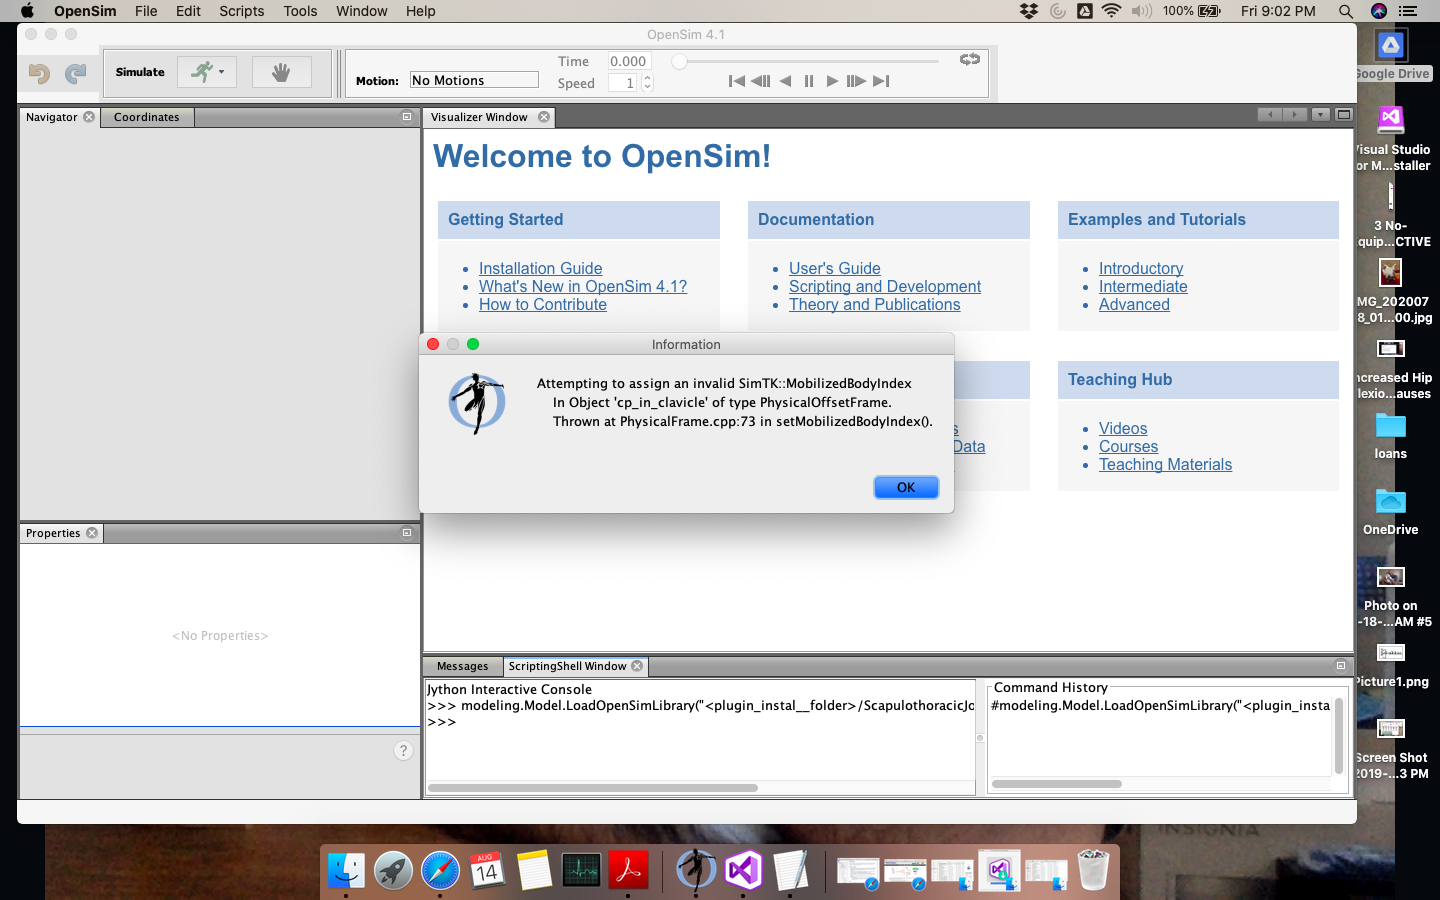Open the Intermediate tutorials link
Image resolution: width=1440 pixels, height=900 pixels.
(x=1143, y=286)
